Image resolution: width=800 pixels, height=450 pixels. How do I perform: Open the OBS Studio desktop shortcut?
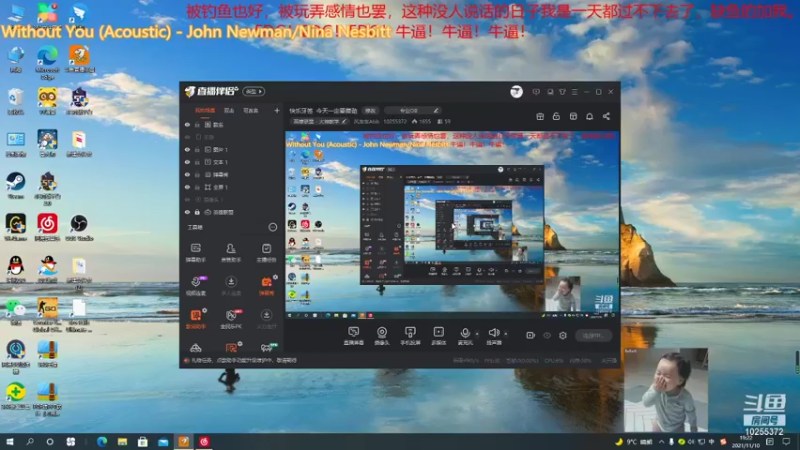(x=79, y=228)
